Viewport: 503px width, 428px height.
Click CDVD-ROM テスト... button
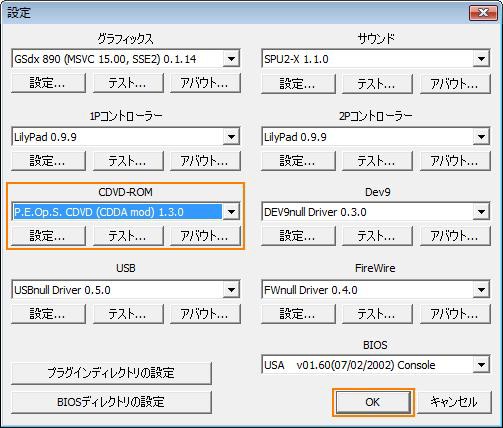coord(128,236)
